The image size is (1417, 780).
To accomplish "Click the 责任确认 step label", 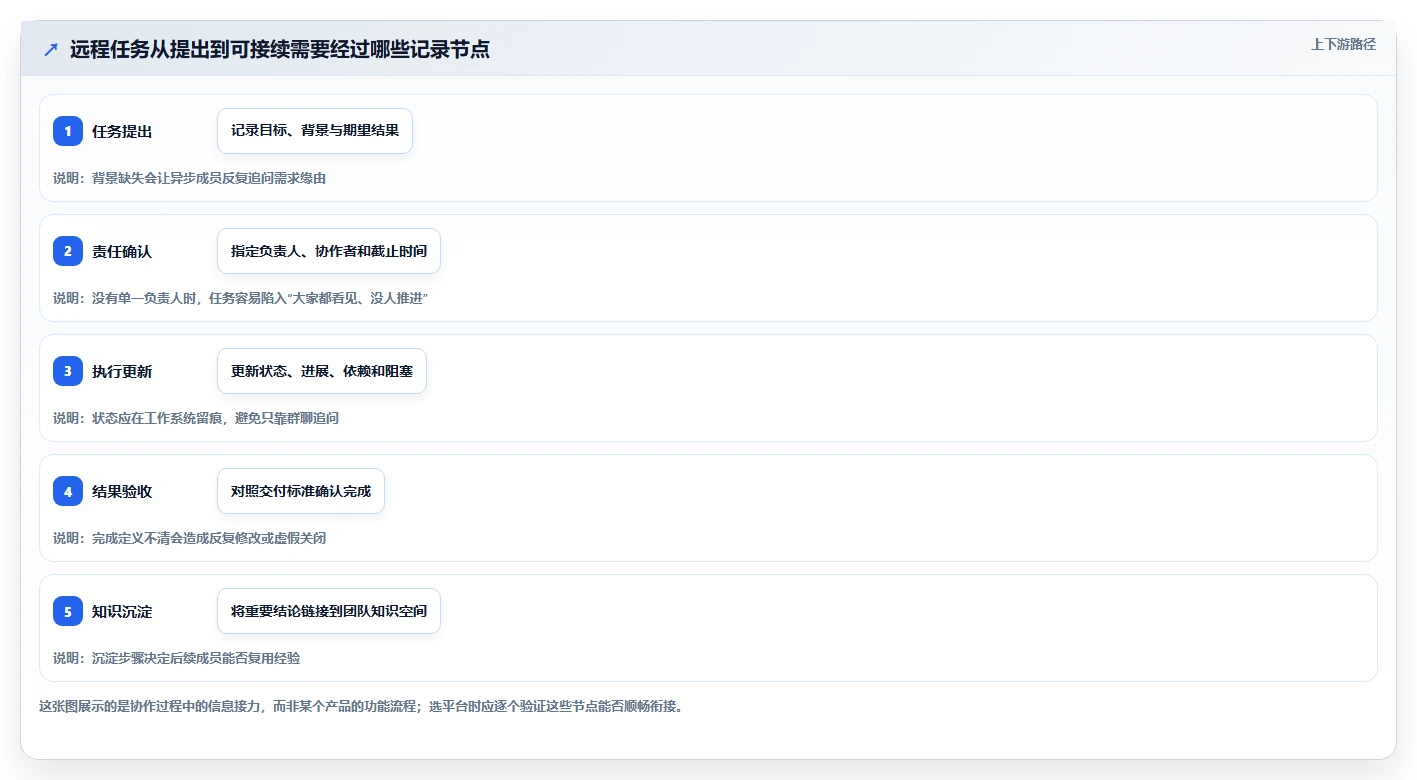I will (x=122, y=251).
